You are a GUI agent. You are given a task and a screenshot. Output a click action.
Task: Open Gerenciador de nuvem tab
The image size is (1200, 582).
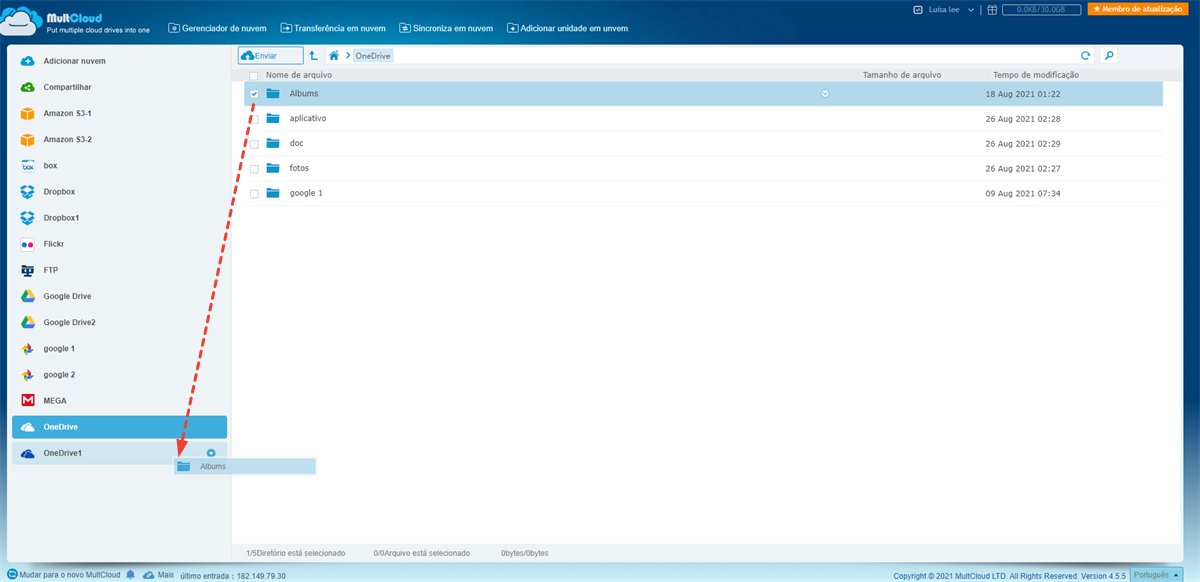[217, 28]
